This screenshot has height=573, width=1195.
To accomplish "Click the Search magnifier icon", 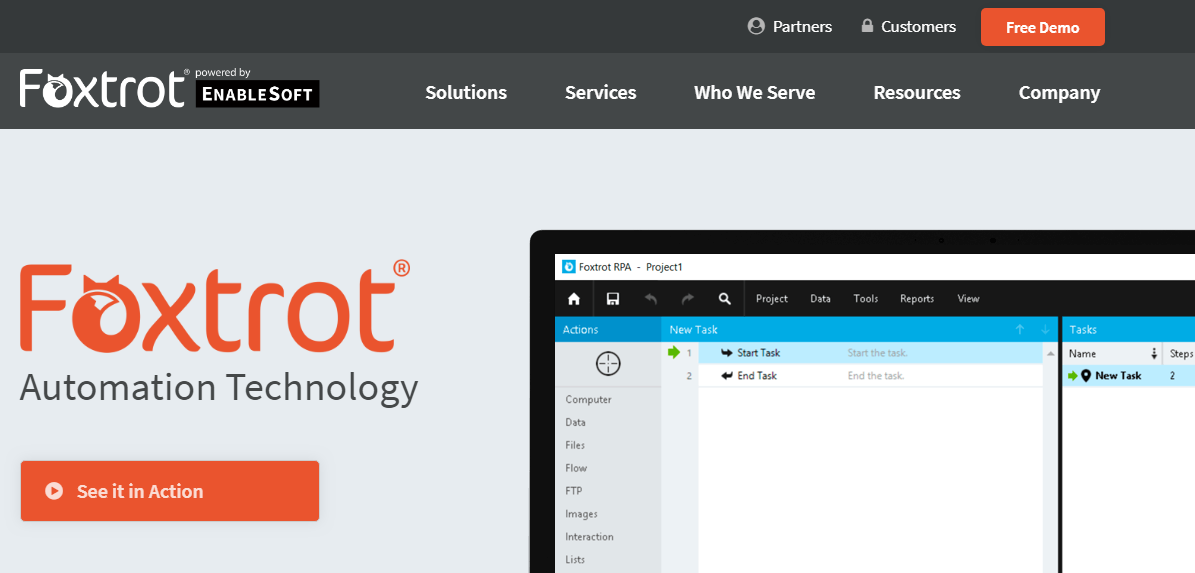I will pyautogui.click(x=724, y=298).
